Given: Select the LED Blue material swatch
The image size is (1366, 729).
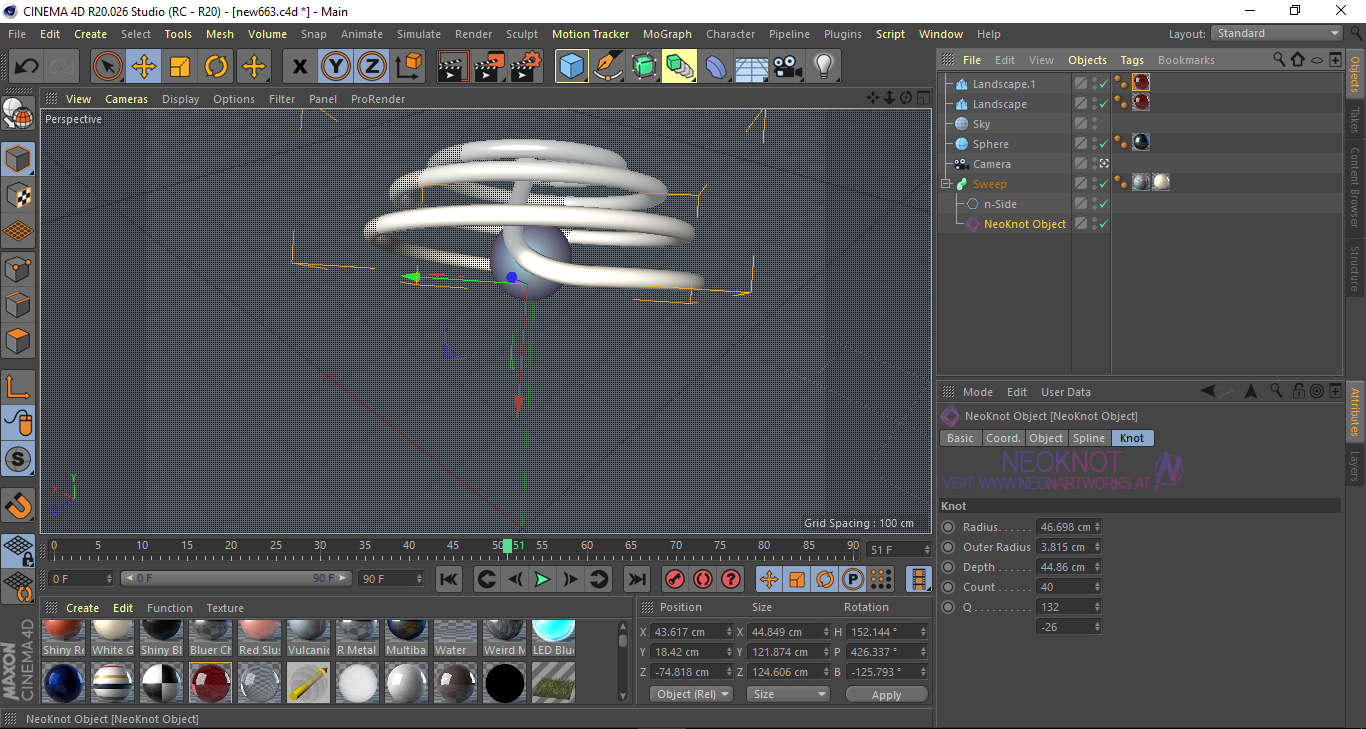Looking at the screenshot, I should (553, 639).
